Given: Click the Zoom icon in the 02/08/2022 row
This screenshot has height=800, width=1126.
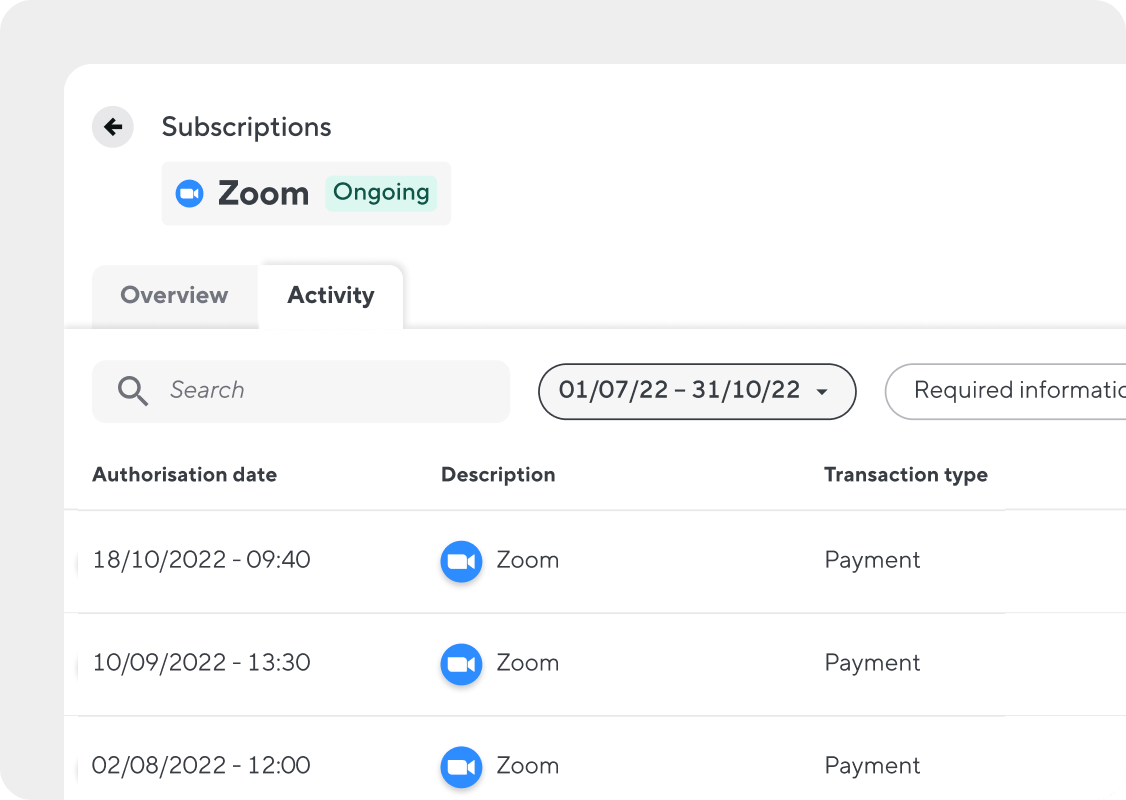Looking at the screenshot, I should click(x=461, y=767).
